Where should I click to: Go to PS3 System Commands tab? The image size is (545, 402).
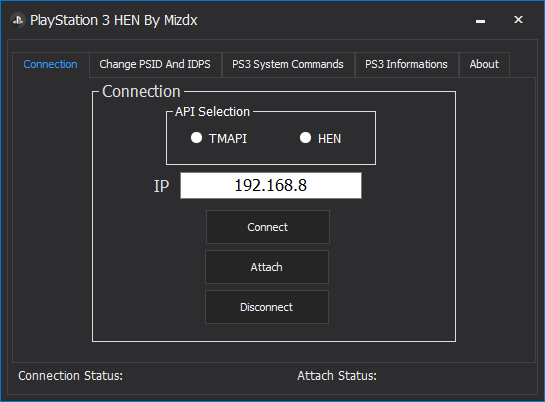pos(288,64)
